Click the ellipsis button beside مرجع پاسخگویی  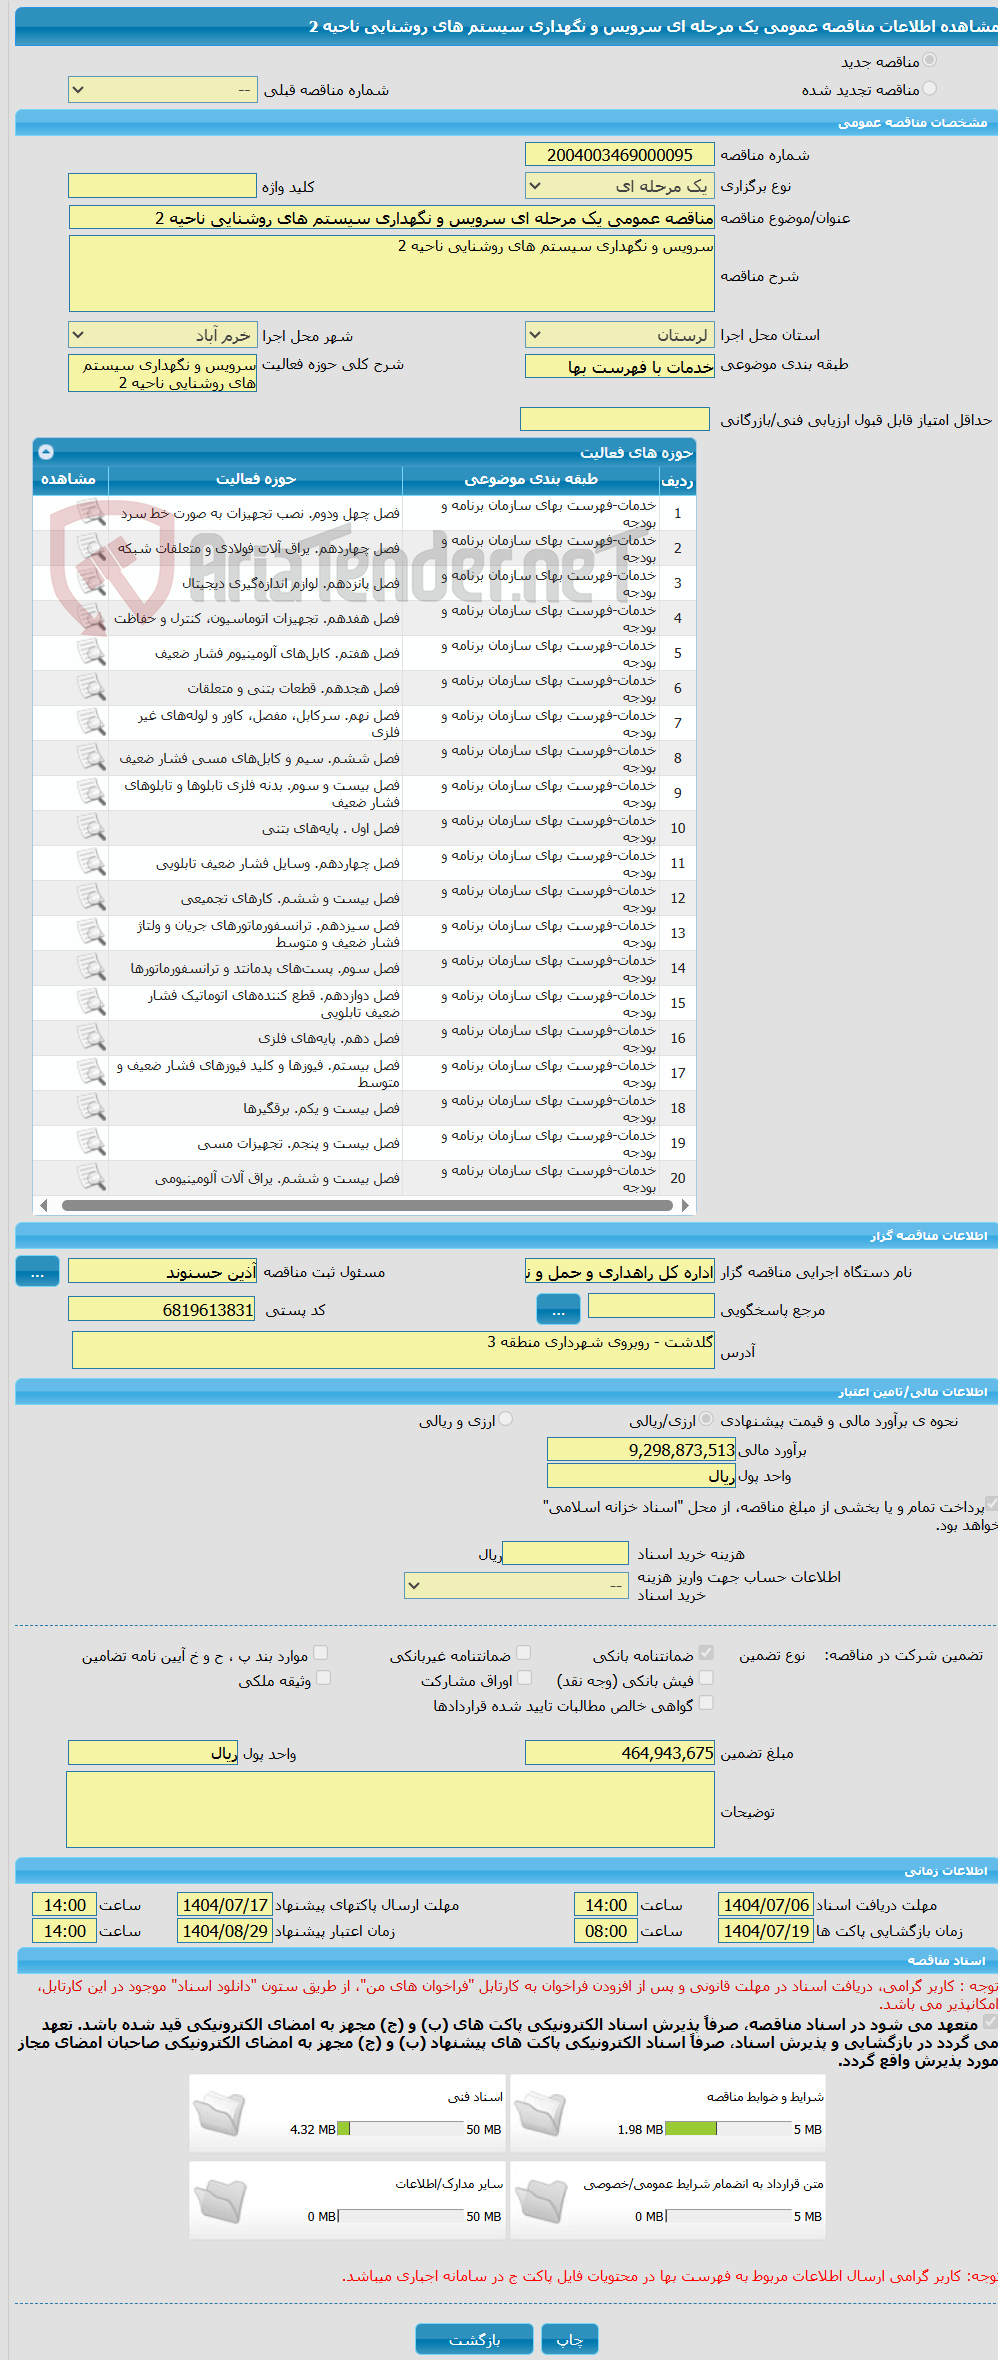click(x=559, y=1308)
